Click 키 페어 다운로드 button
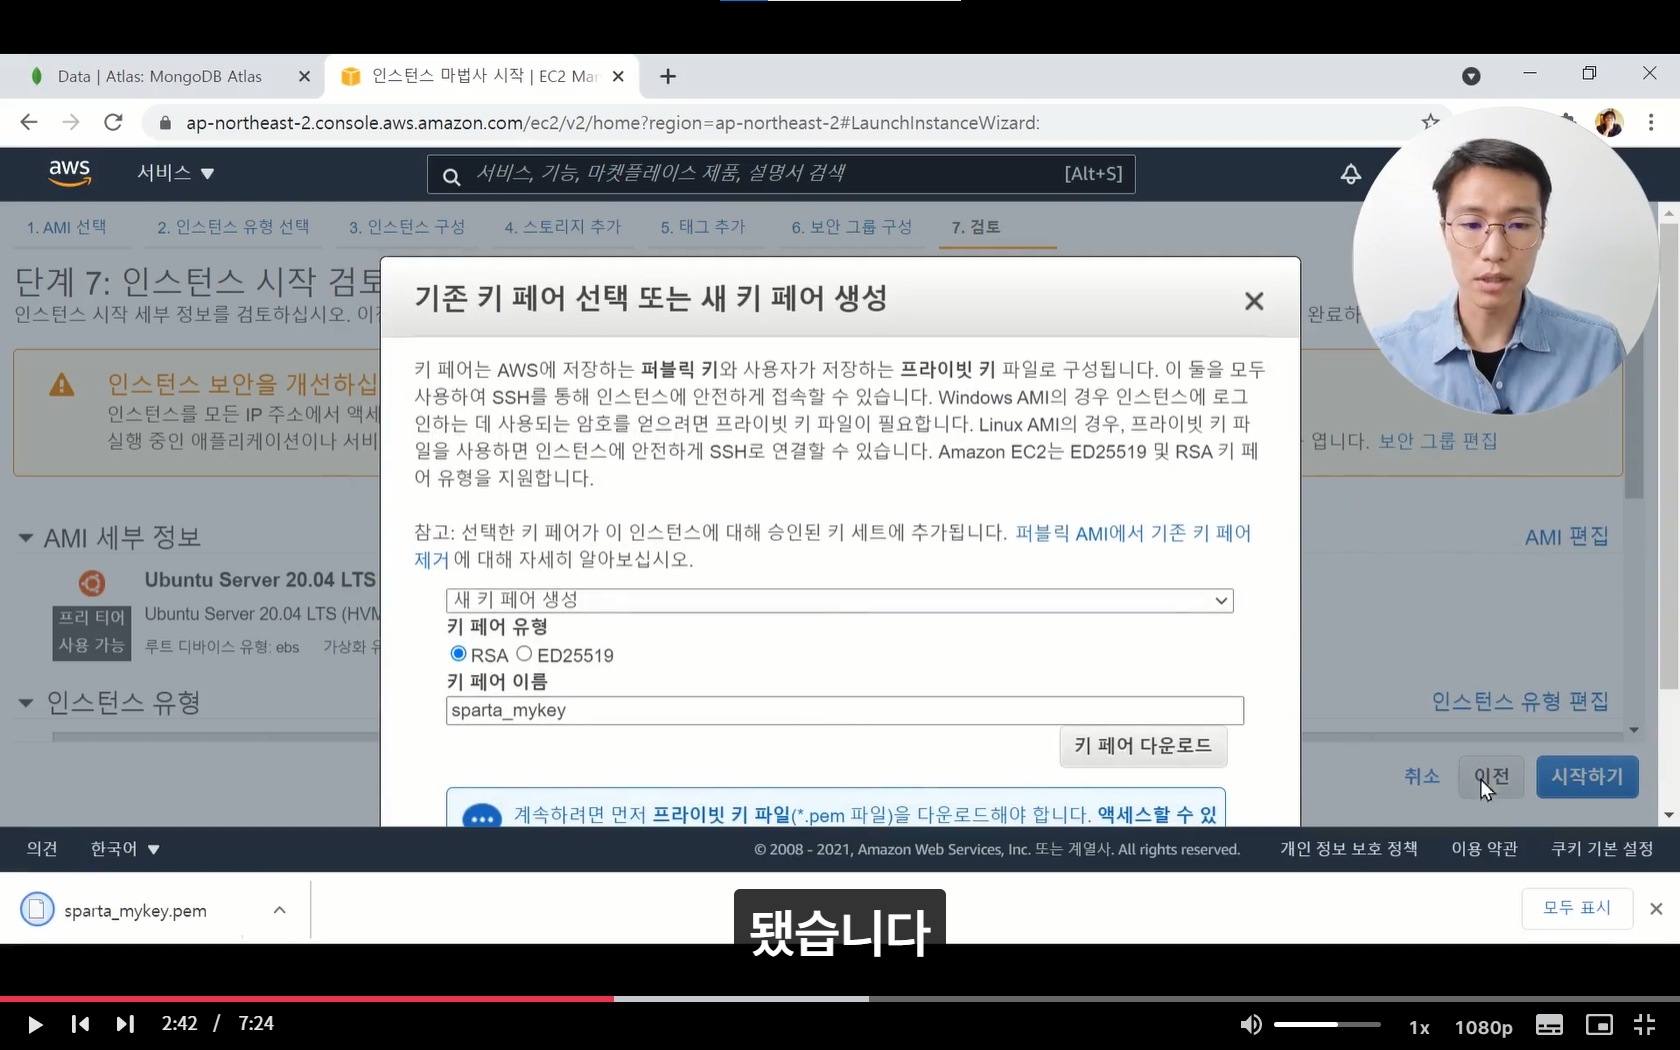1680x1050 pixels. pos(1143,746)
